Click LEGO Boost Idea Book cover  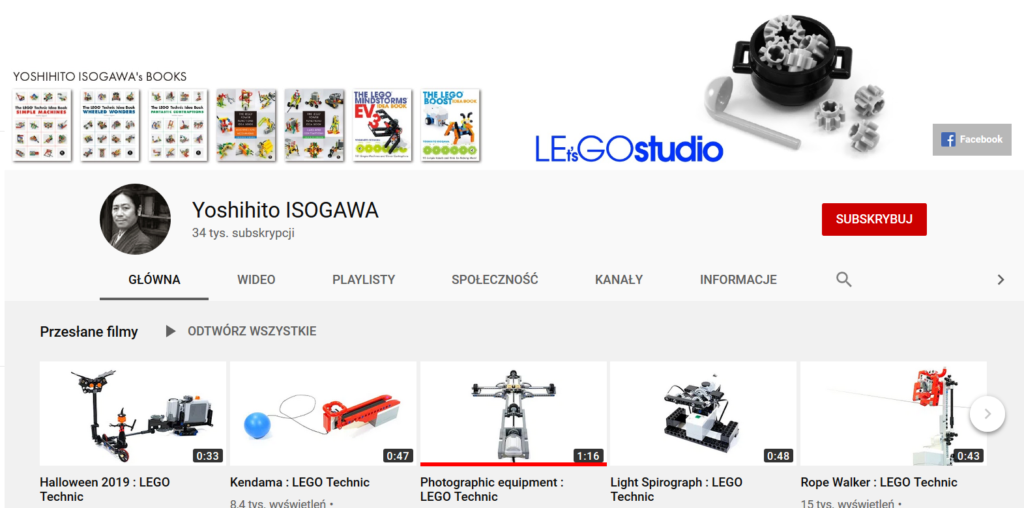coord(450,125)
